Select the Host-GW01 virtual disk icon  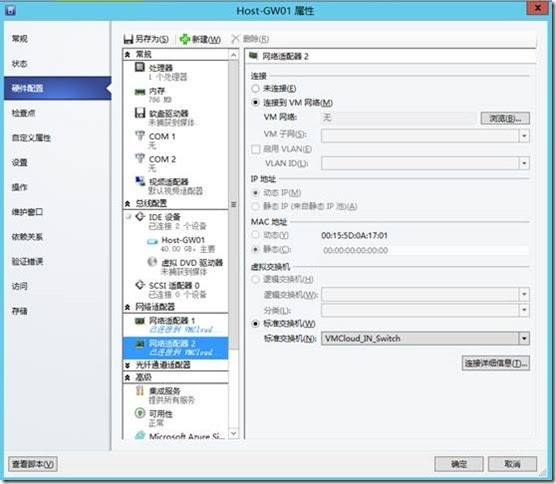point(152,241)
